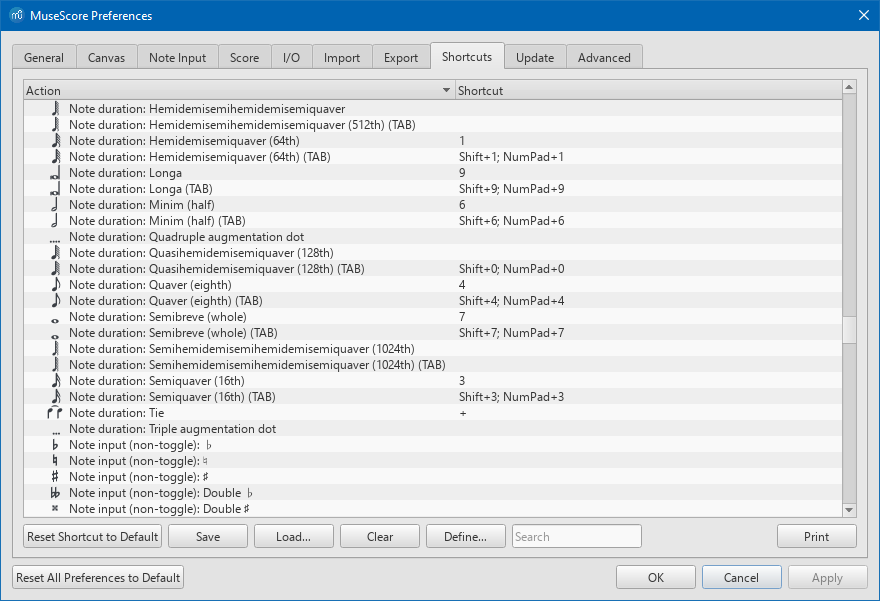Select 'Quasihemidemisemiquaver (128th) (TAB)' row text

click(x=217, y=269)
